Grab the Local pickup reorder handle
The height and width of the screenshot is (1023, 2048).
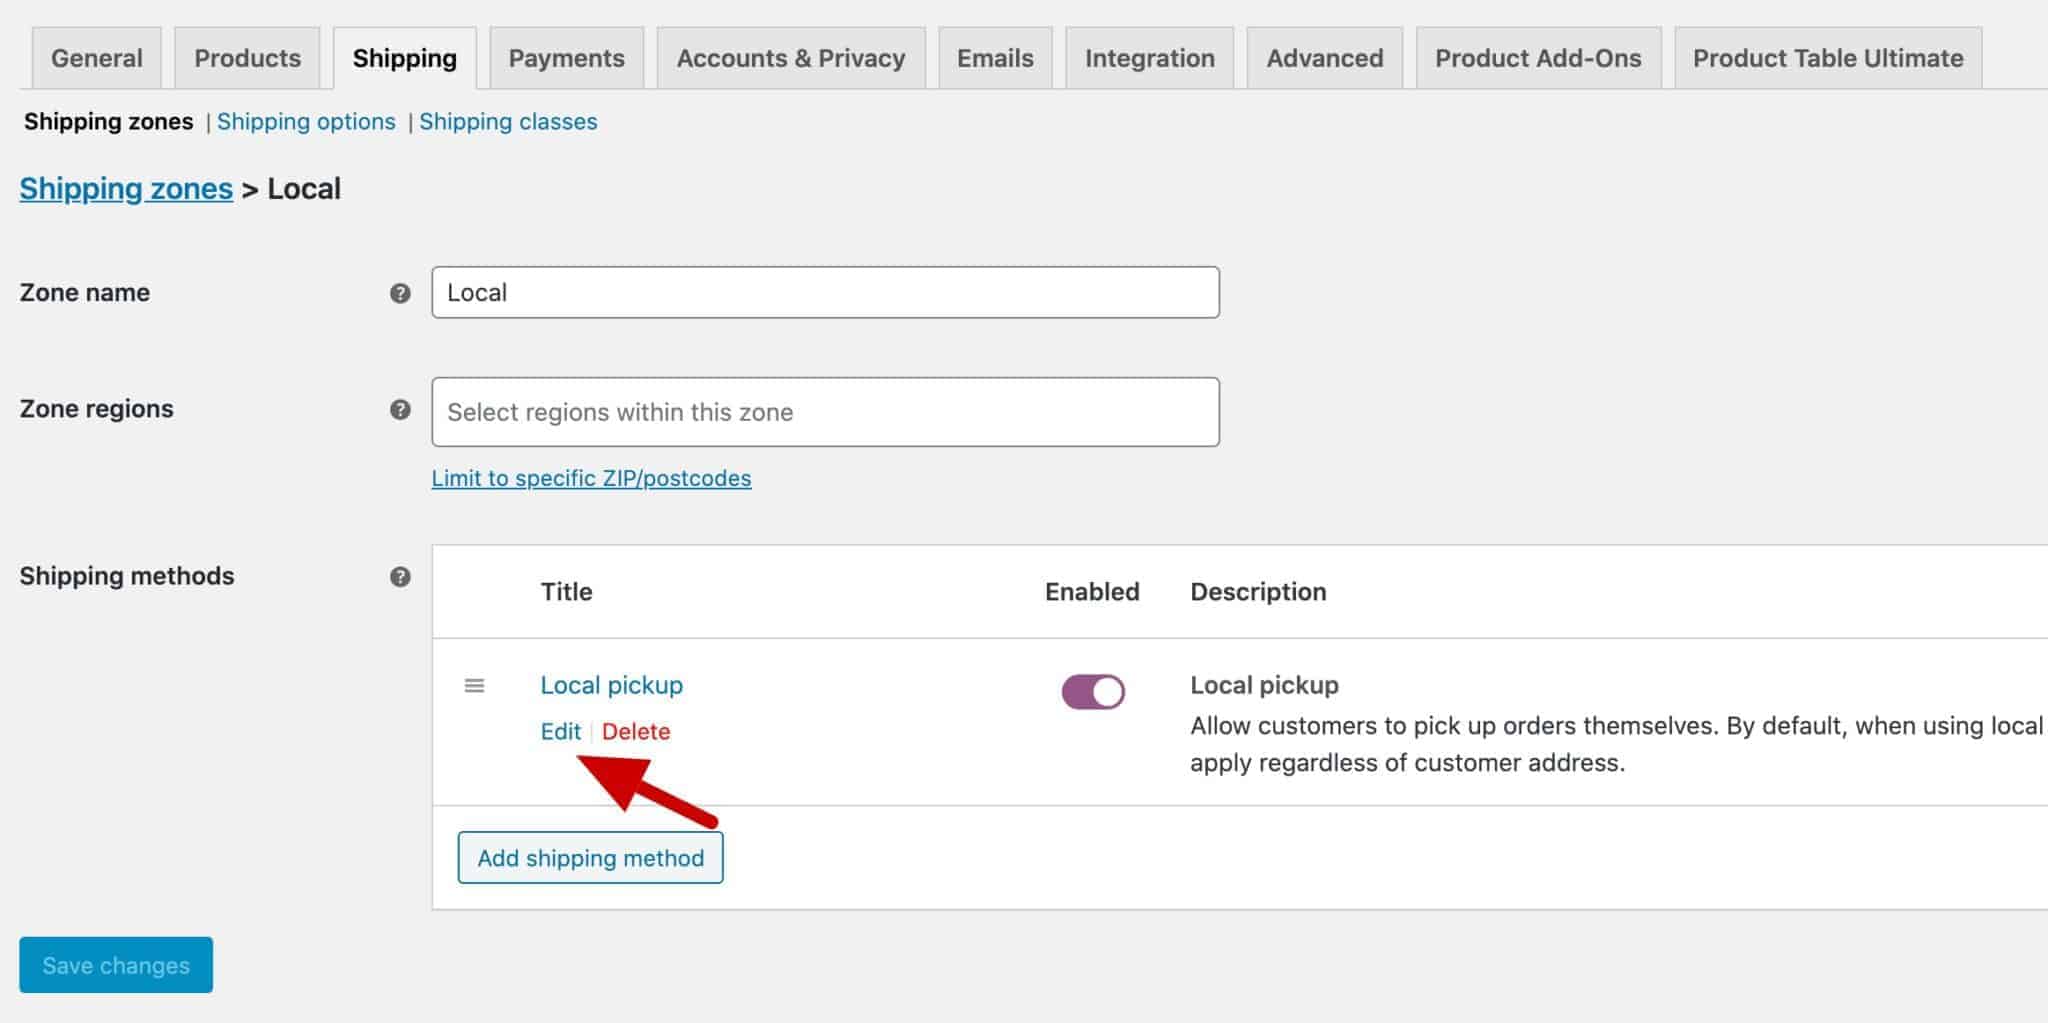473,686
